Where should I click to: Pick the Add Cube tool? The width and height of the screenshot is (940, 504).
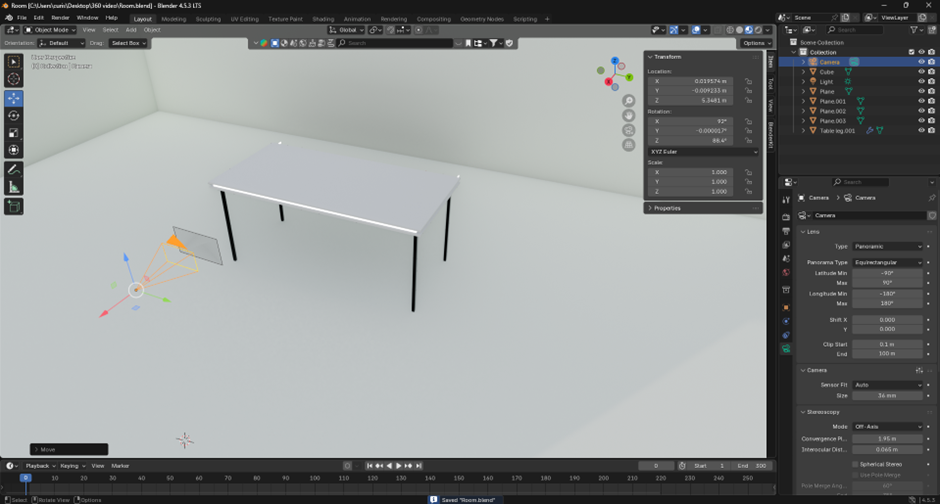click(14, 207)
